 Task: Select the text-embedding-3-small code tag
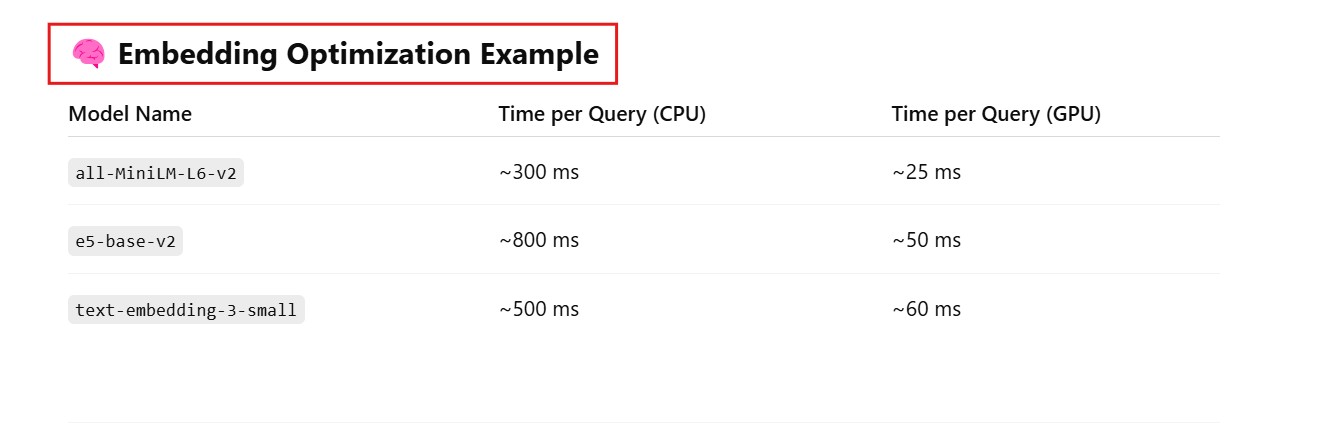click(x=186, y=310)
